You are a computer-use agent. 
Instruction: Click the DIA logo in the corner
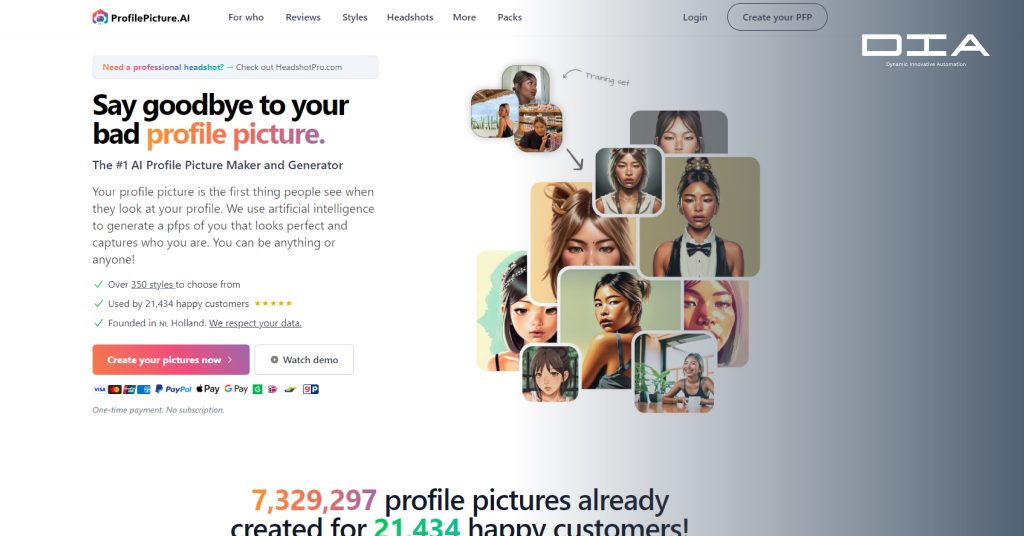(x=925, y=50)
